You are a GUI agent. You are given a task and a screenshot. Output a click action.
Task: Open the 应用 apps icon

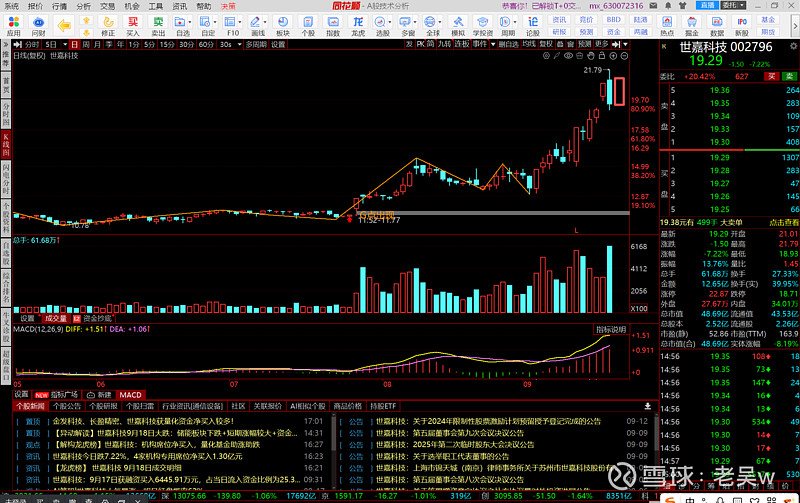point(14,25)
